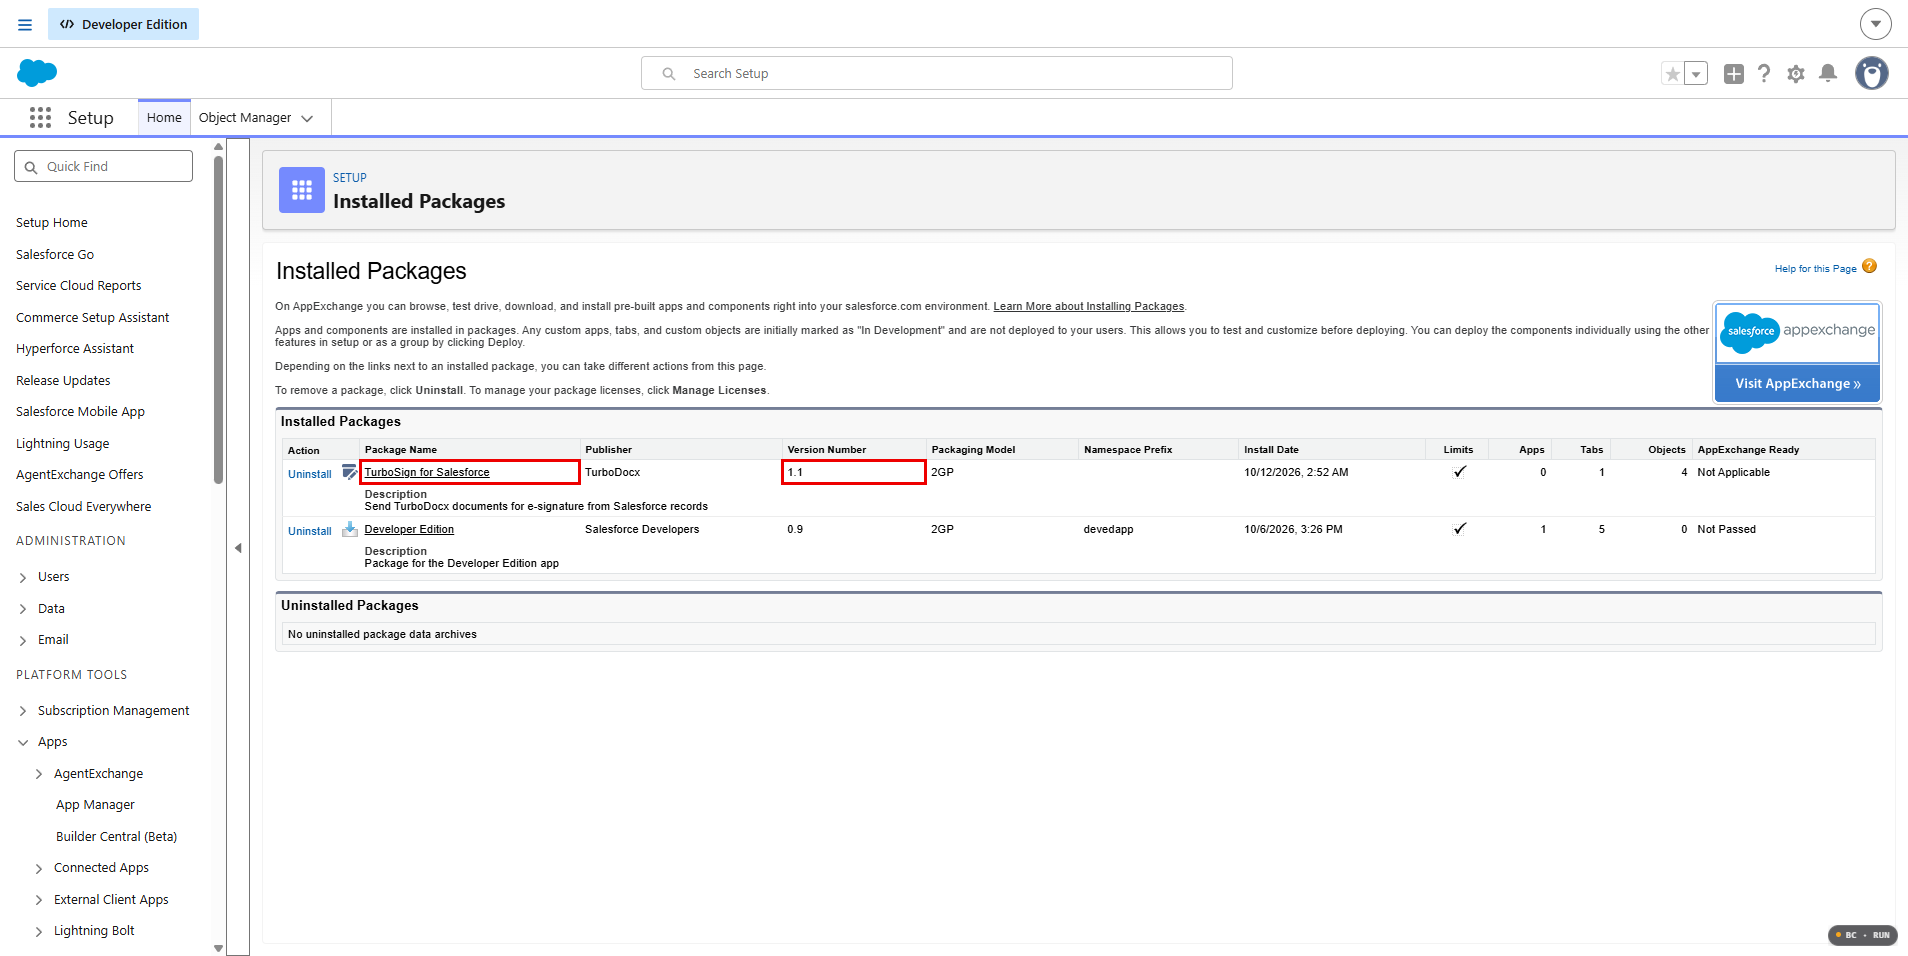Open the notifications bell

tap(1828, 73)
